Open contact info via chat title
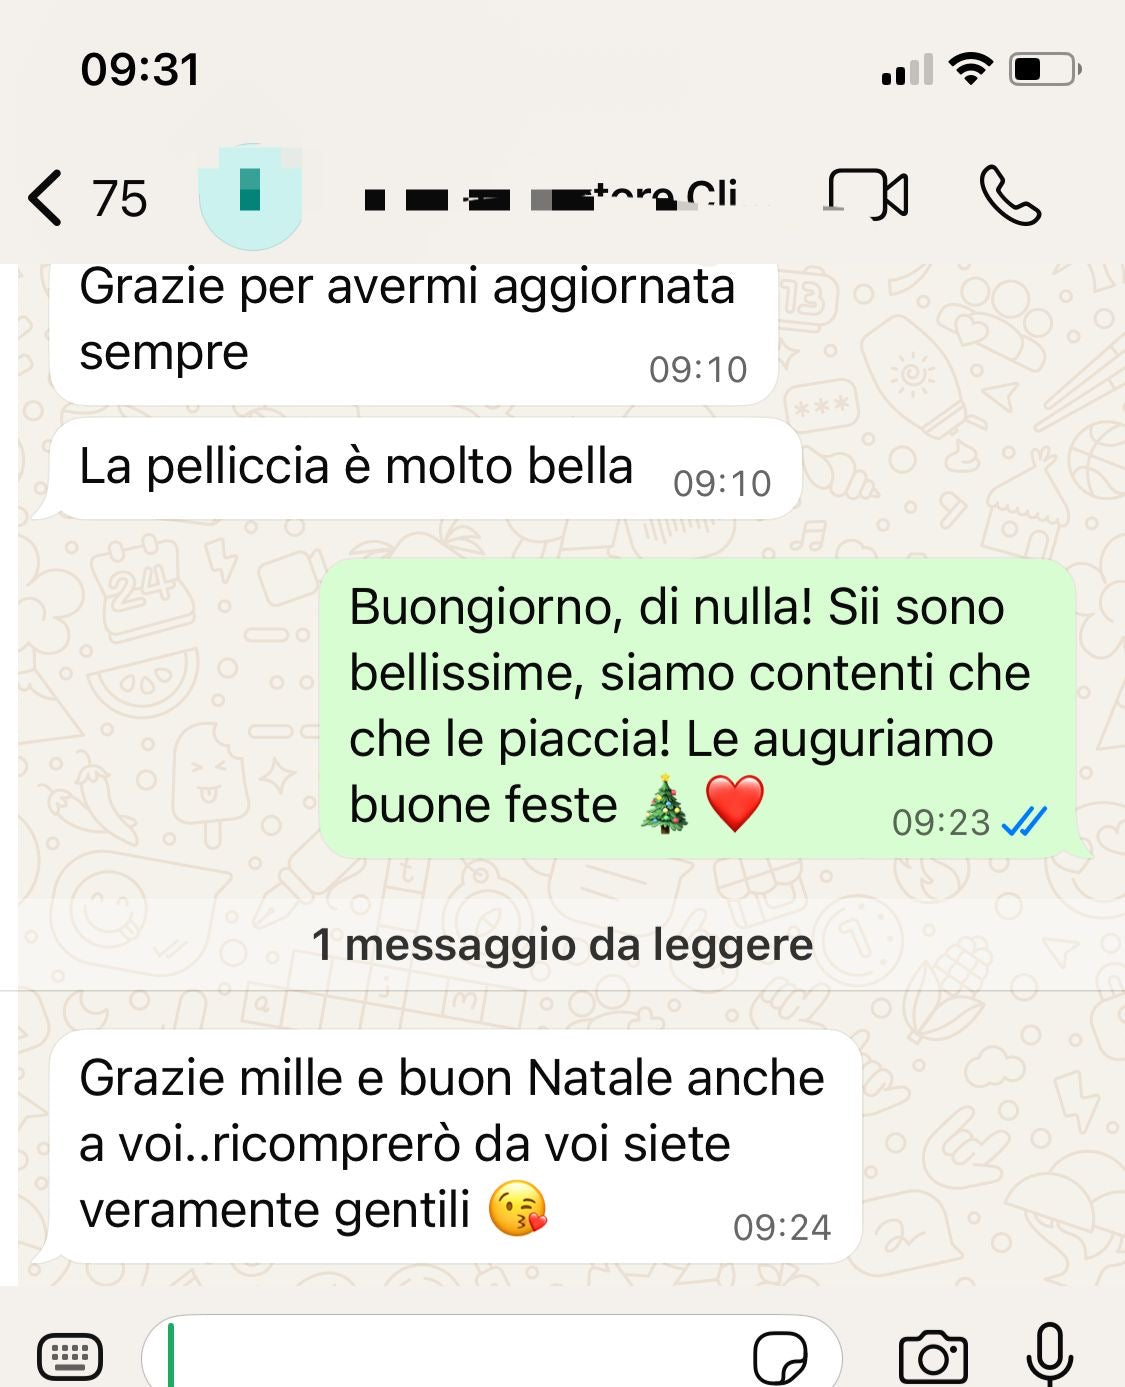Screen dimensions: 1125x1387 (x=551, y=196)
